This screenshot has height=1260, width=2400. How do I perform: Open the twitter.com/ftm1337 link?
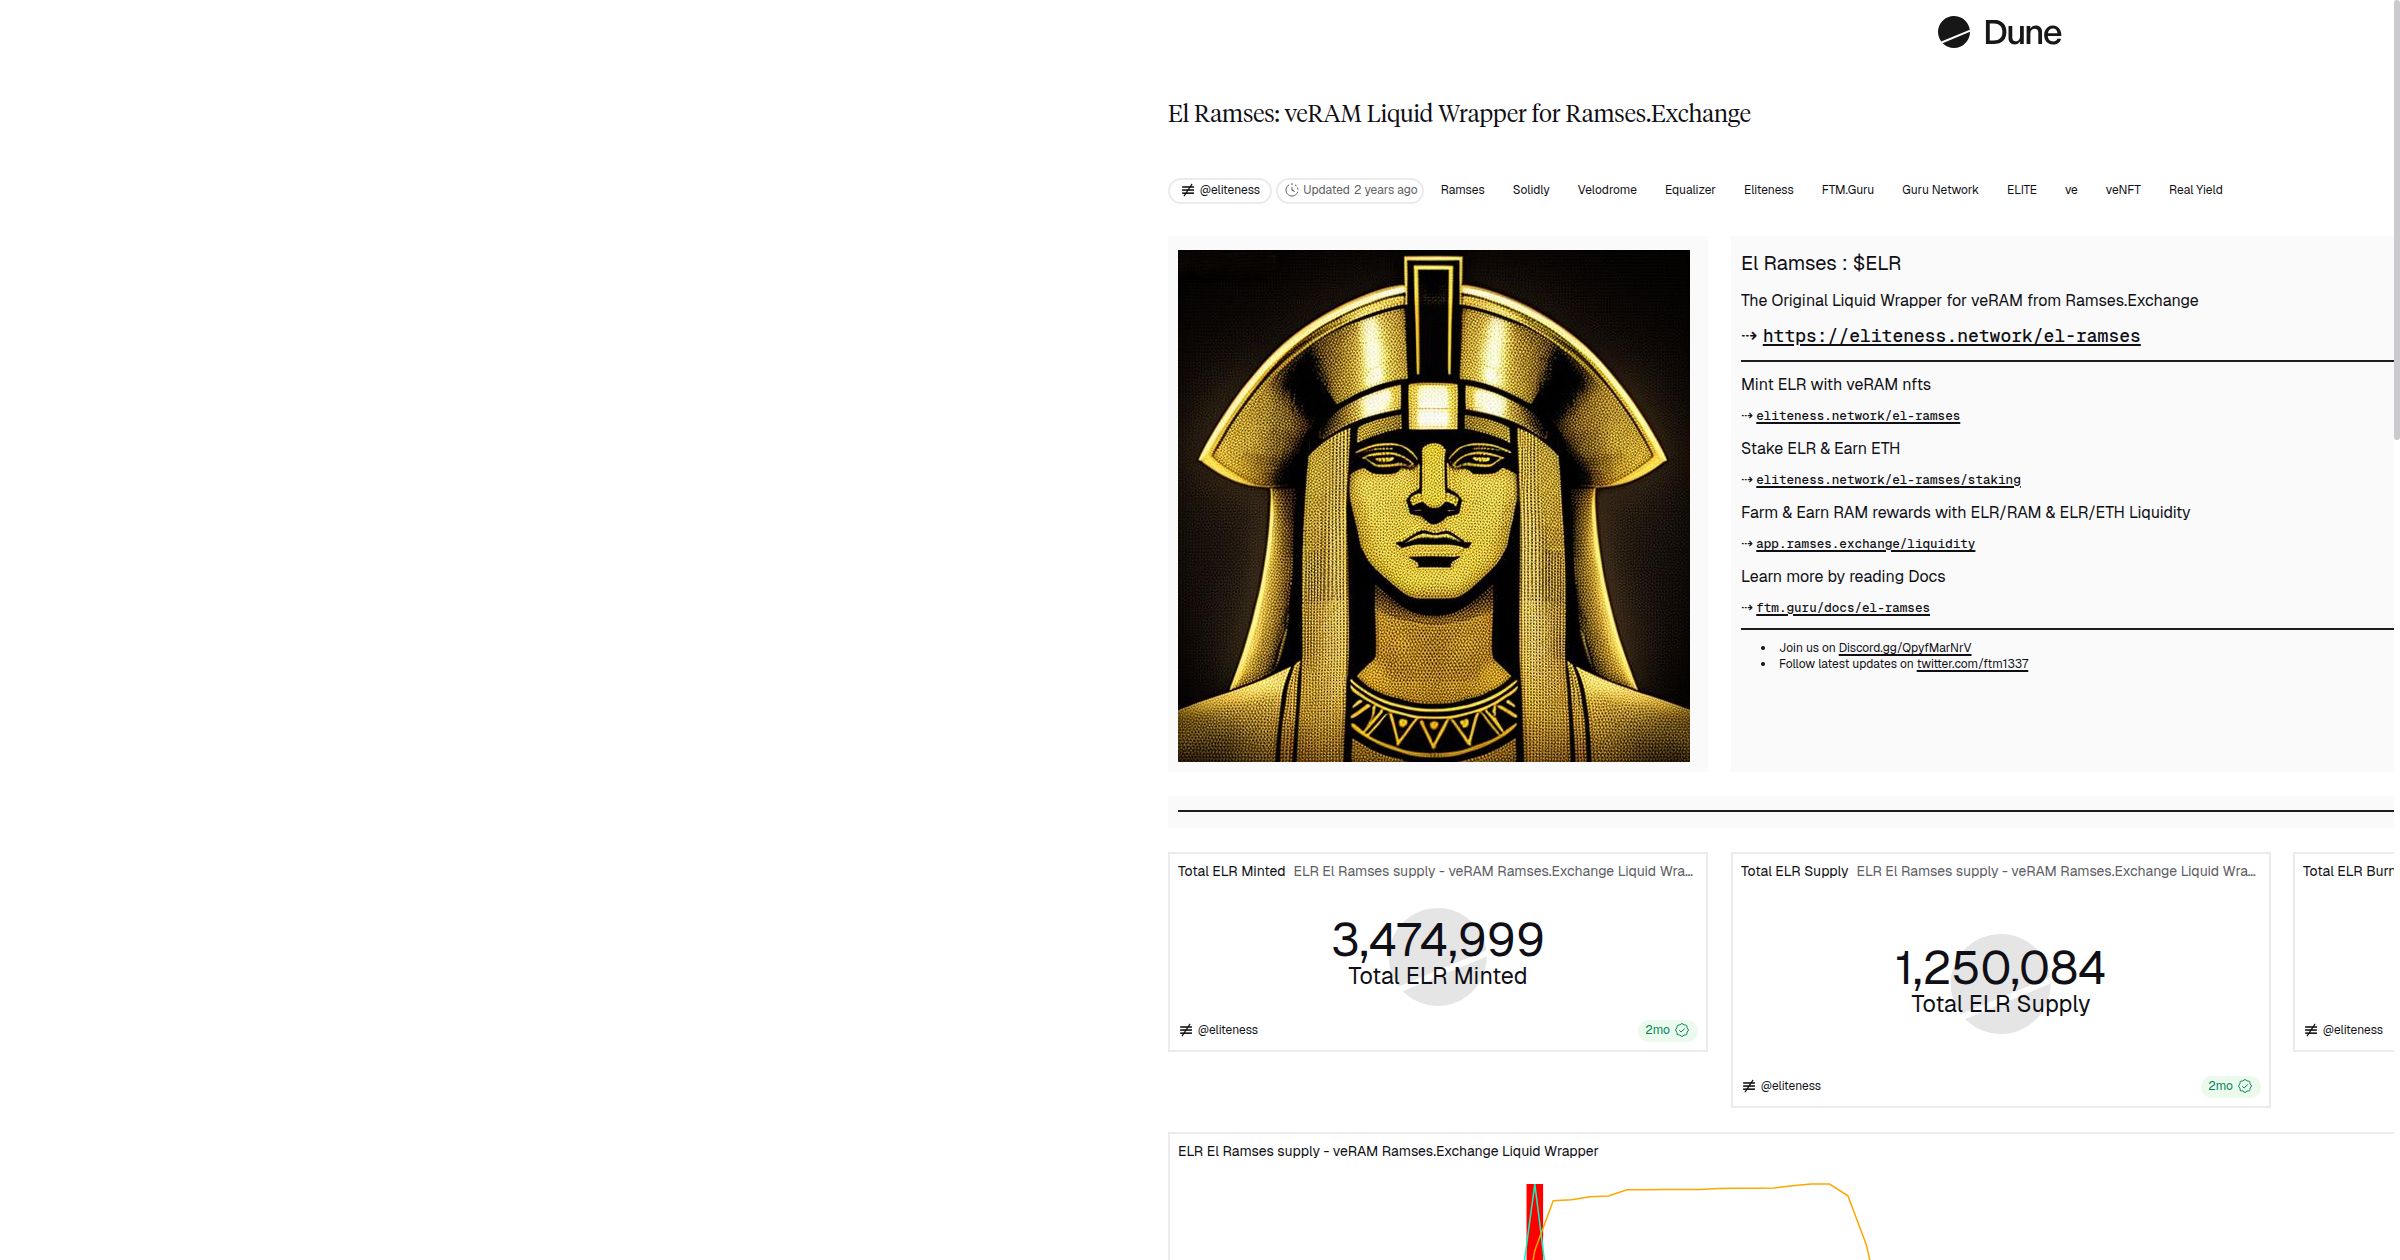tap(1972, 664)
